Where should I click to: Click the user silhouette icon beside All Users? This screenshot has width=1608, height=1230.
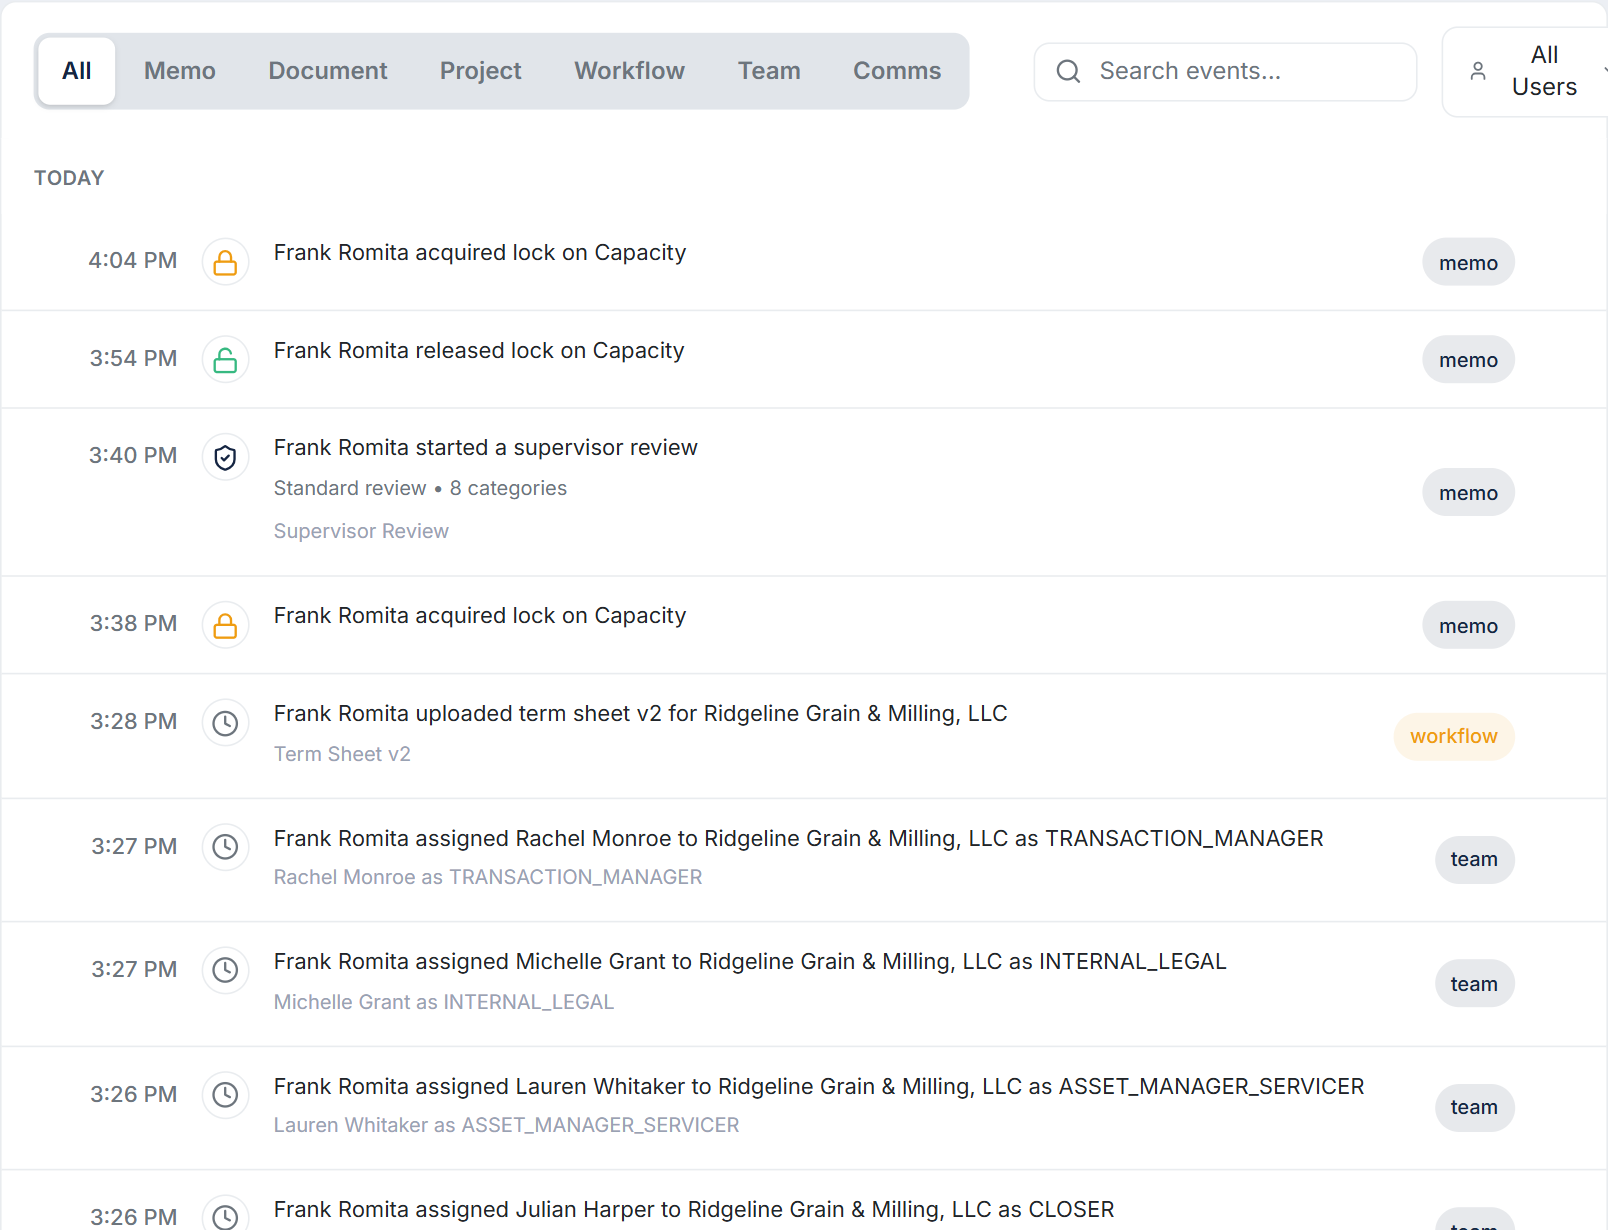tap(1478, 71)
